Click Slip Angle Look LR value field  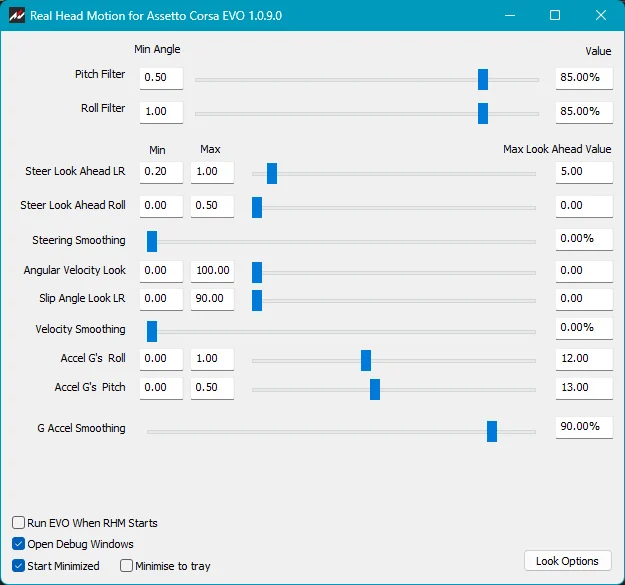[x=584, y=299]
